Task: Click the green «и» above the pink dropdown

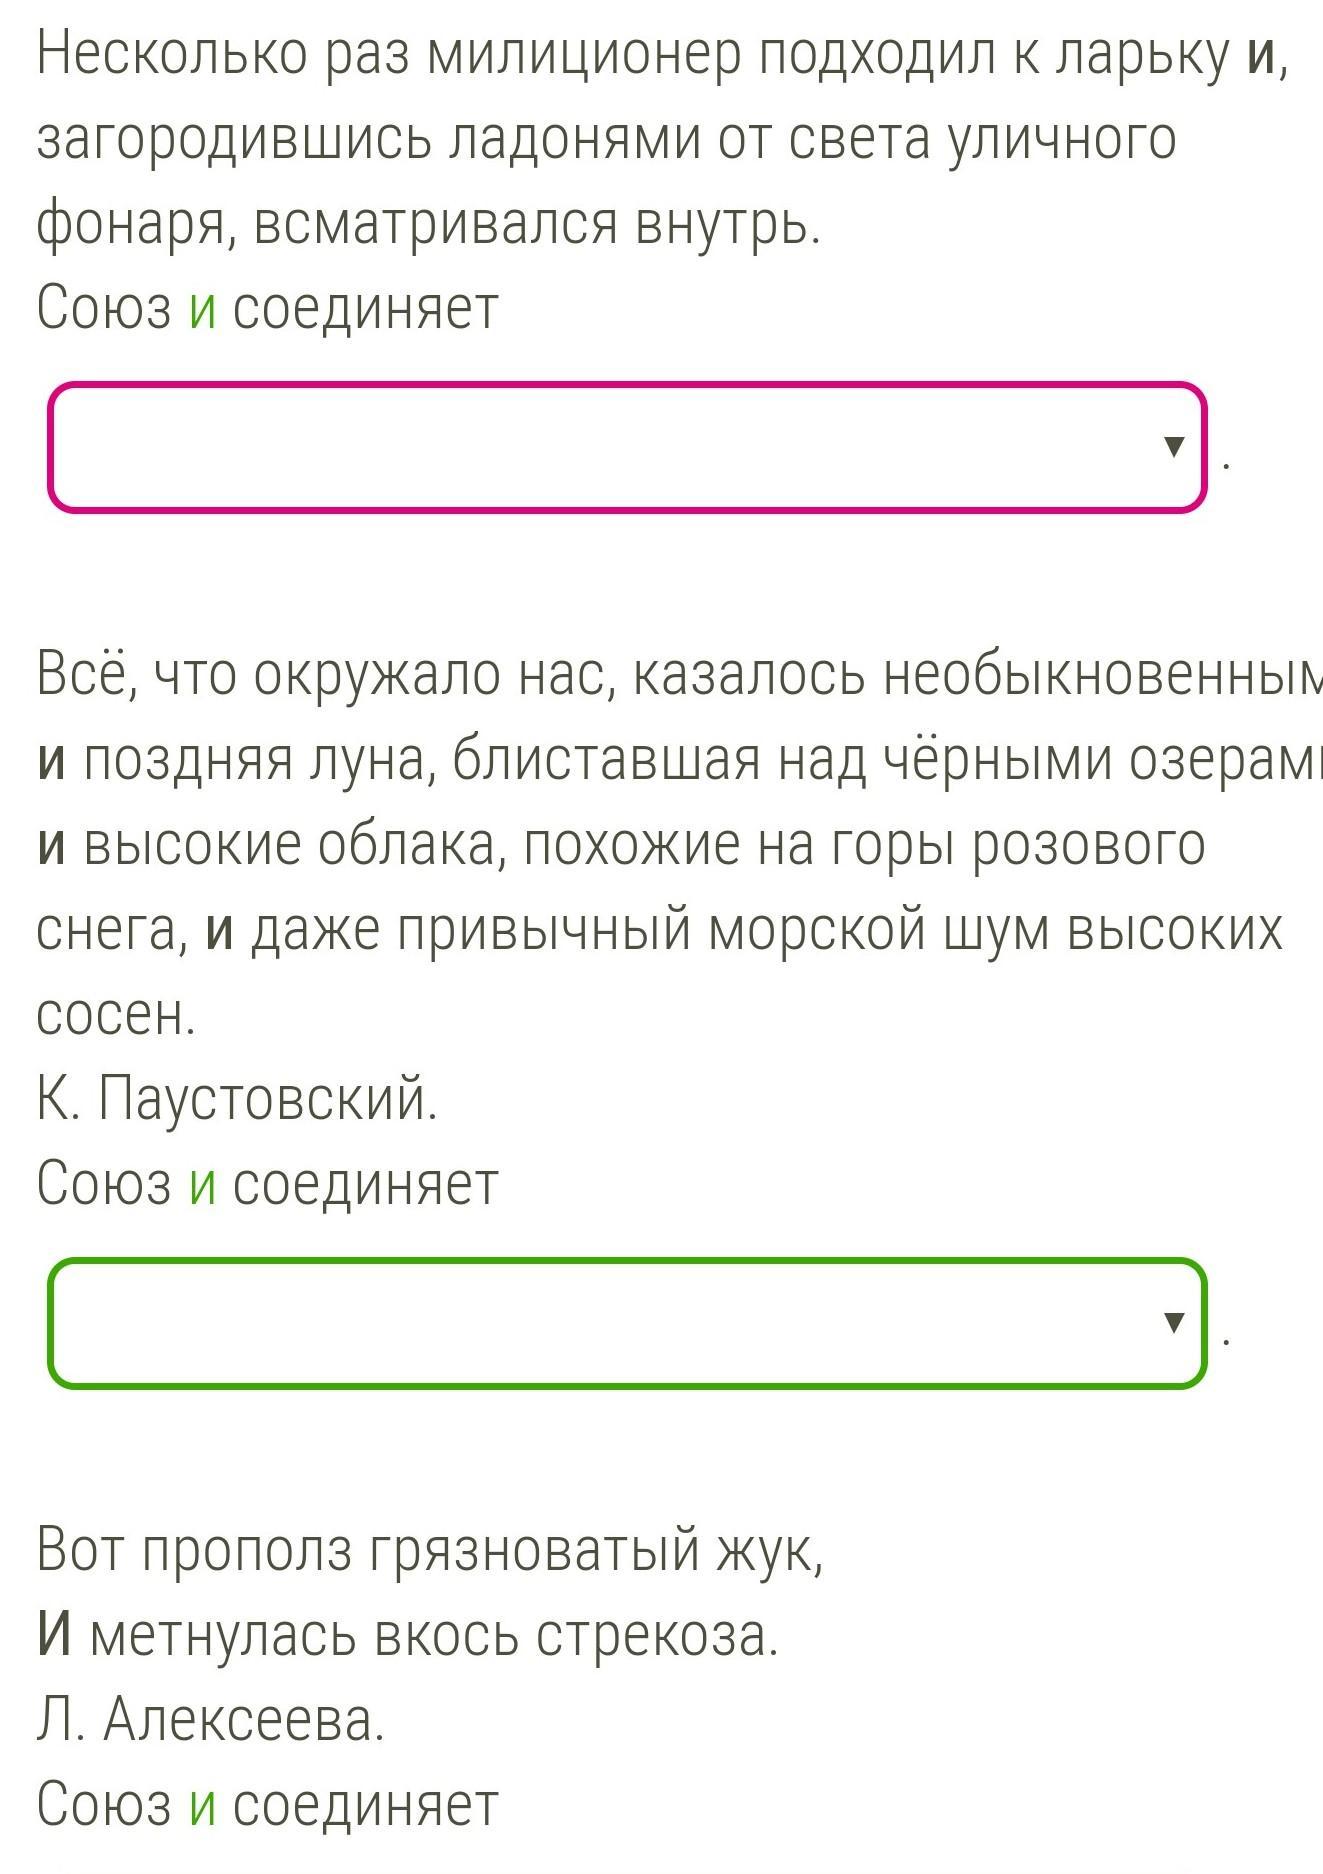Action: 202,309
